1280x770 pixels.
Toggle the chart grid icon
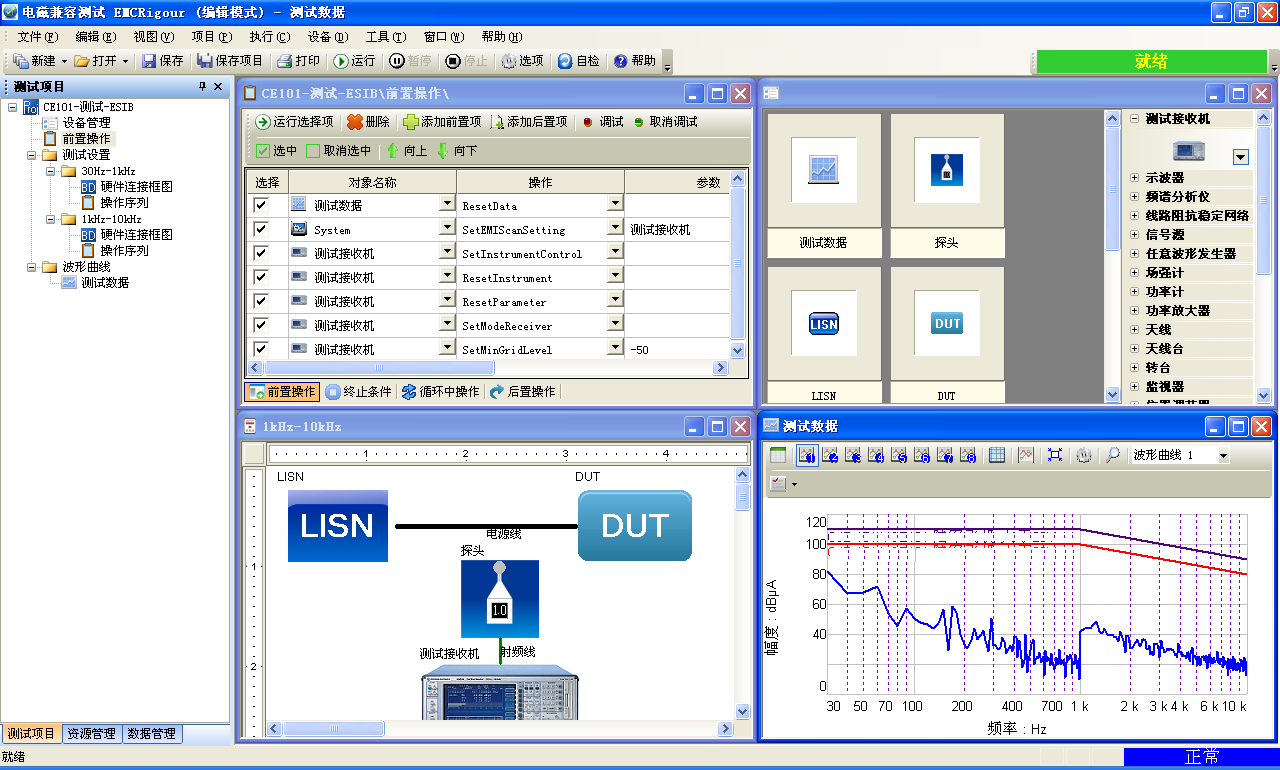coord(997,455)
